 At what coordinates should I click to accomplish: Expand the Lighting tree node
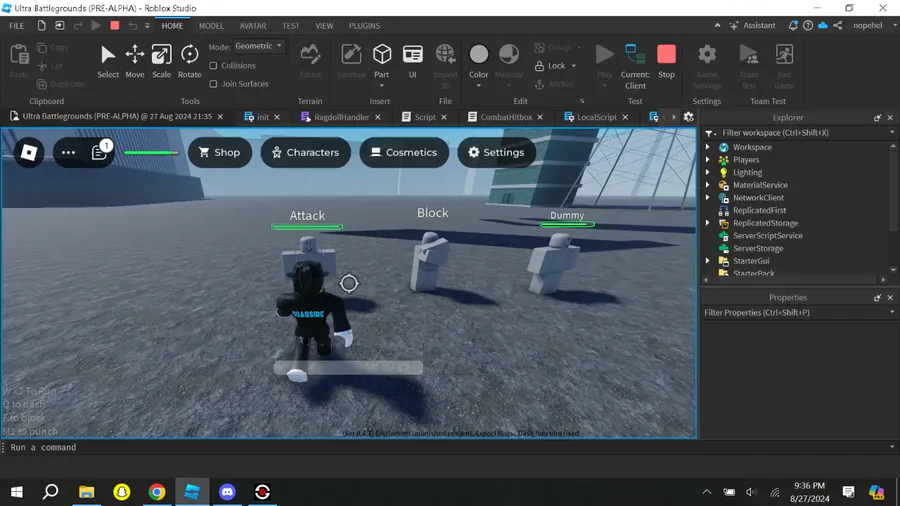click(x=708, y=172)
